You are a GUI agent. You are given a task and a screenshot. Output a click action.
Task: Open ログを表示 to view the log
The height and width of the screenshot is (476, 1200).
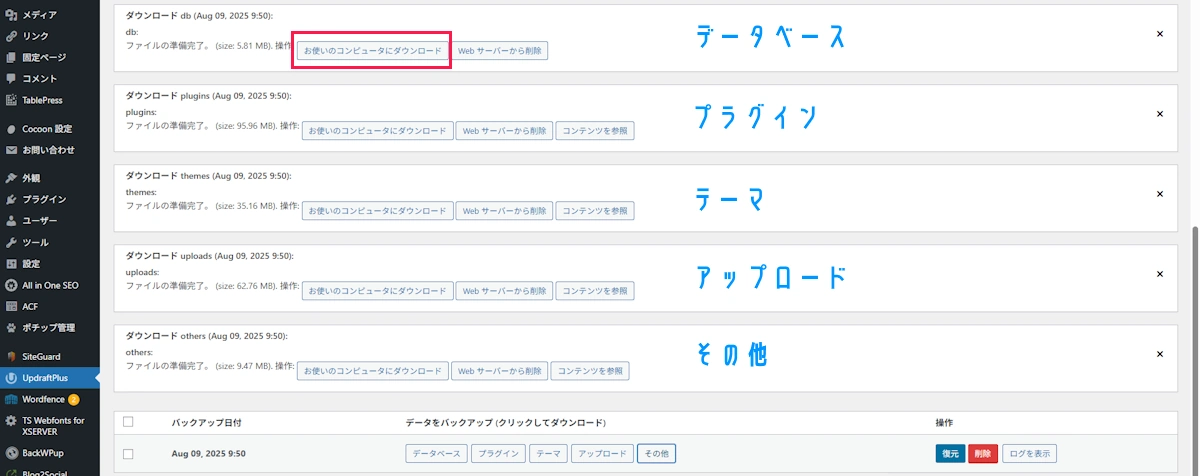point(1029,453)
